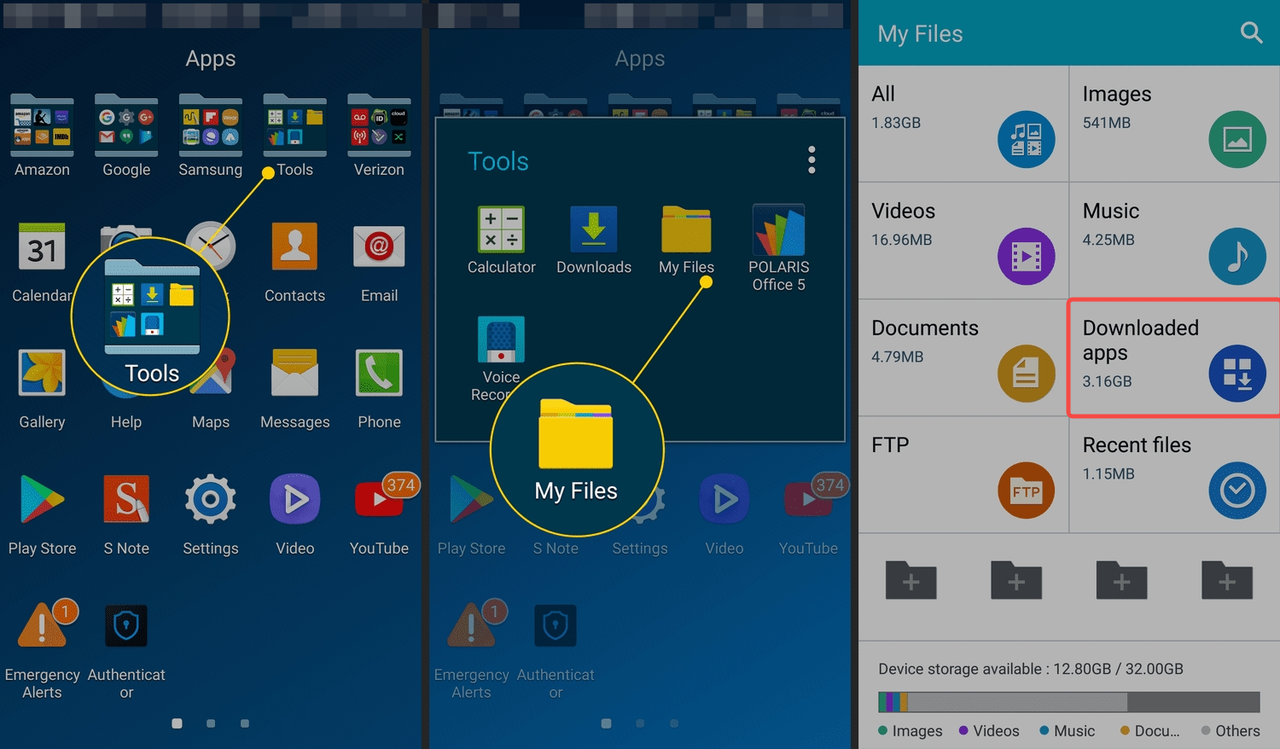Open the Tools folder three-dot options menu

click(812, 160)
